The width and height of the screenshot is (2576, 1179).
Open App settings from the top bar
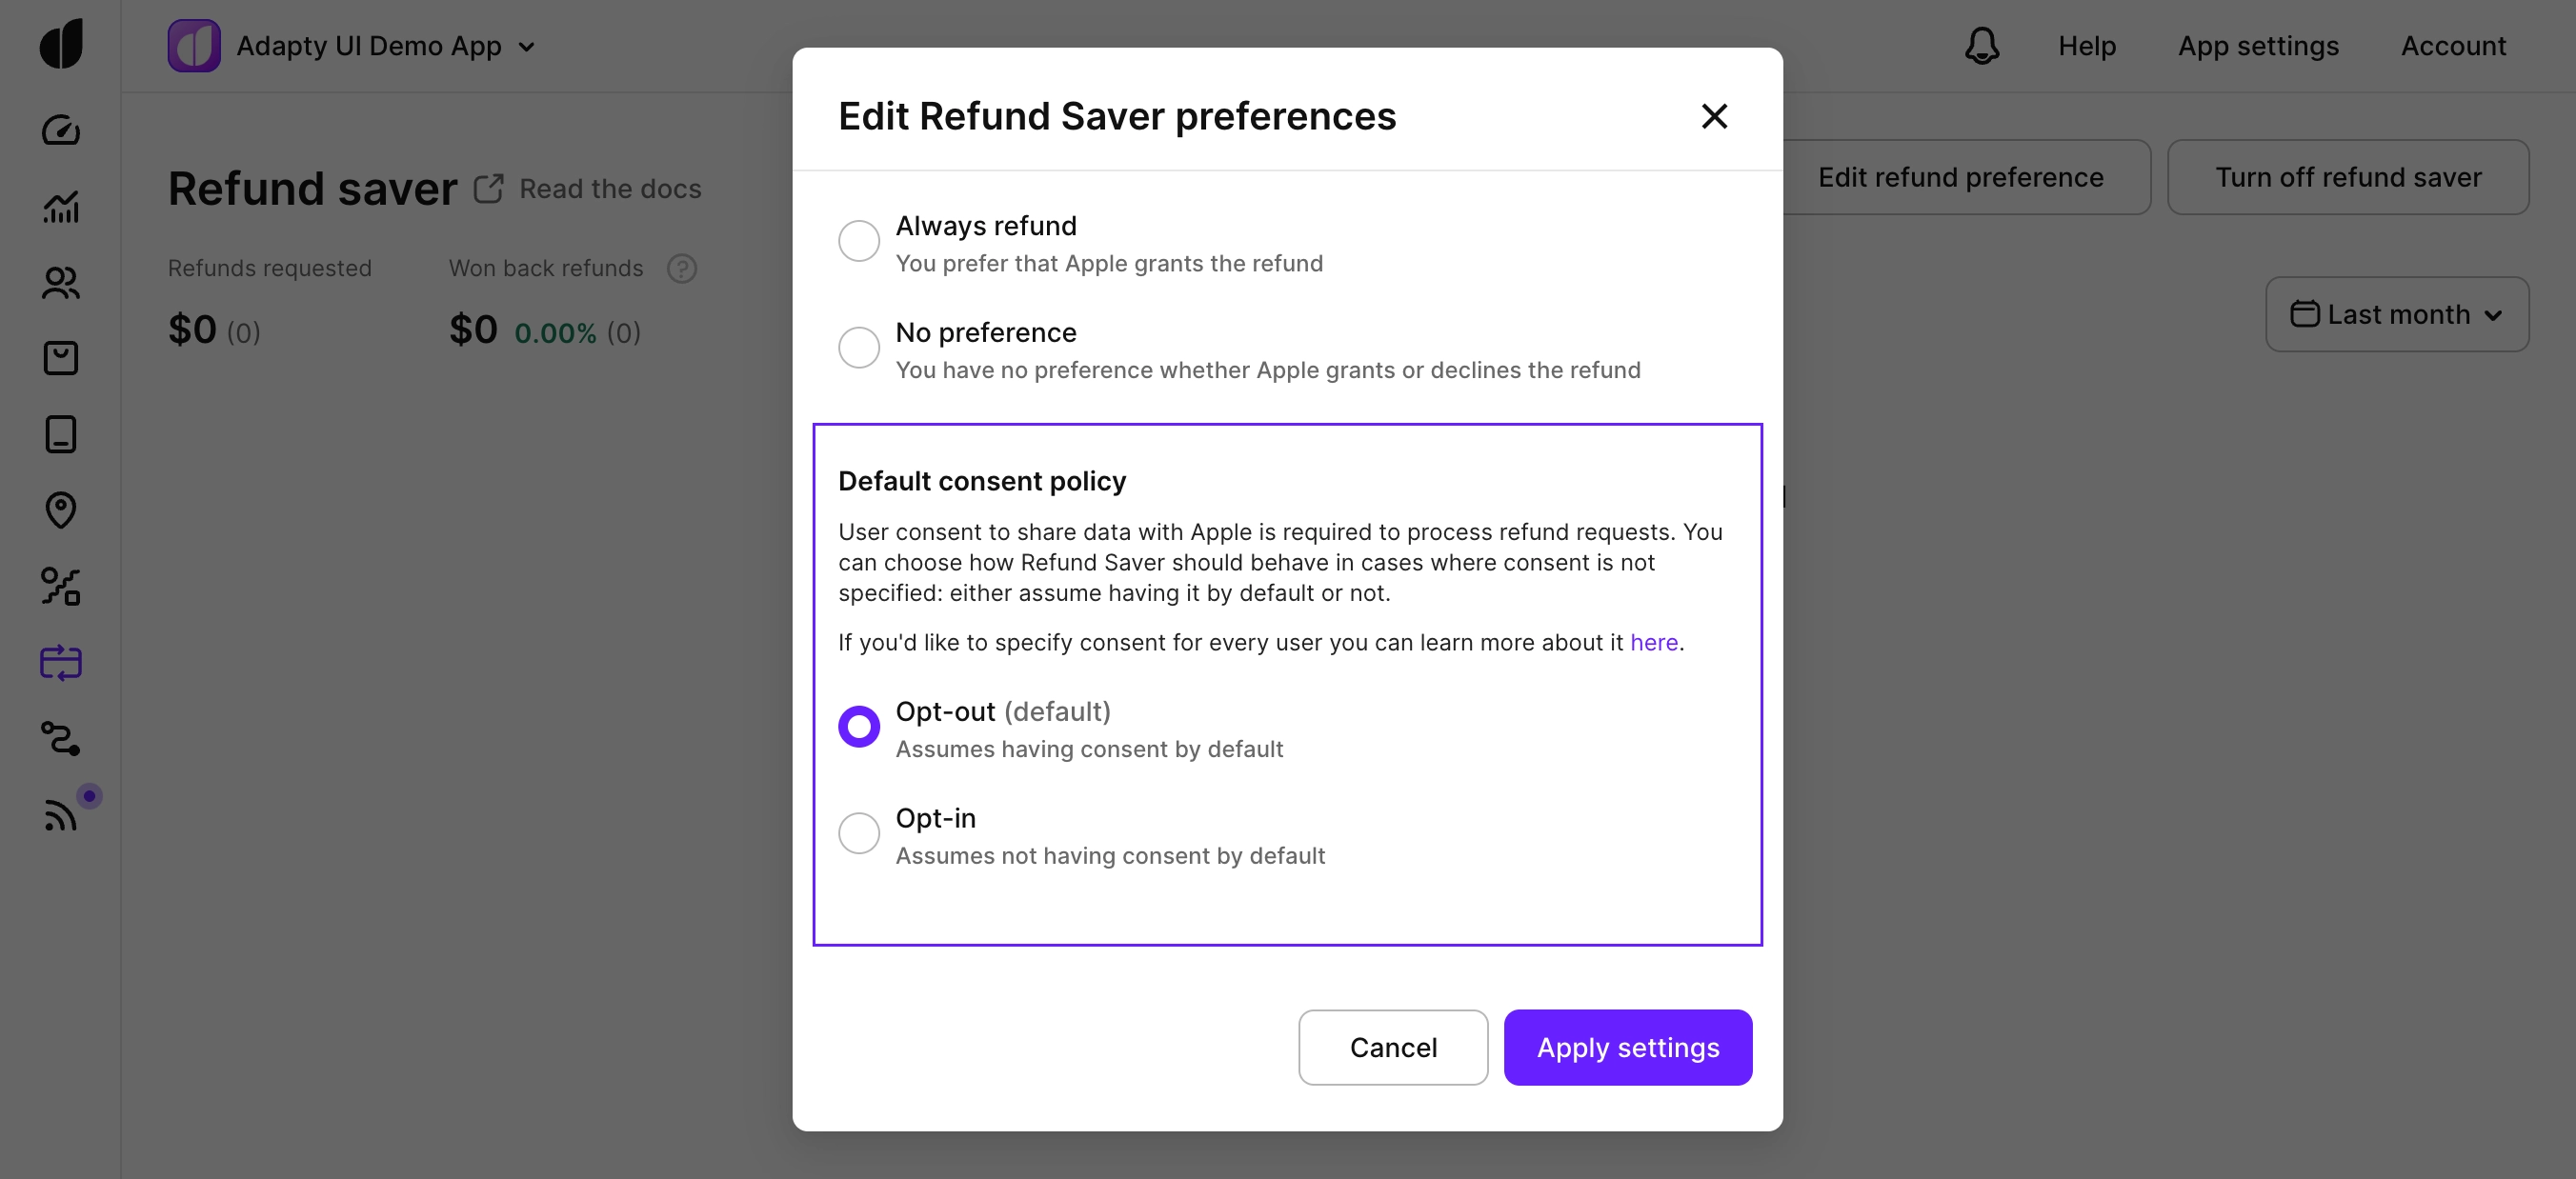pyautogui.click(x=2259, y=46)
